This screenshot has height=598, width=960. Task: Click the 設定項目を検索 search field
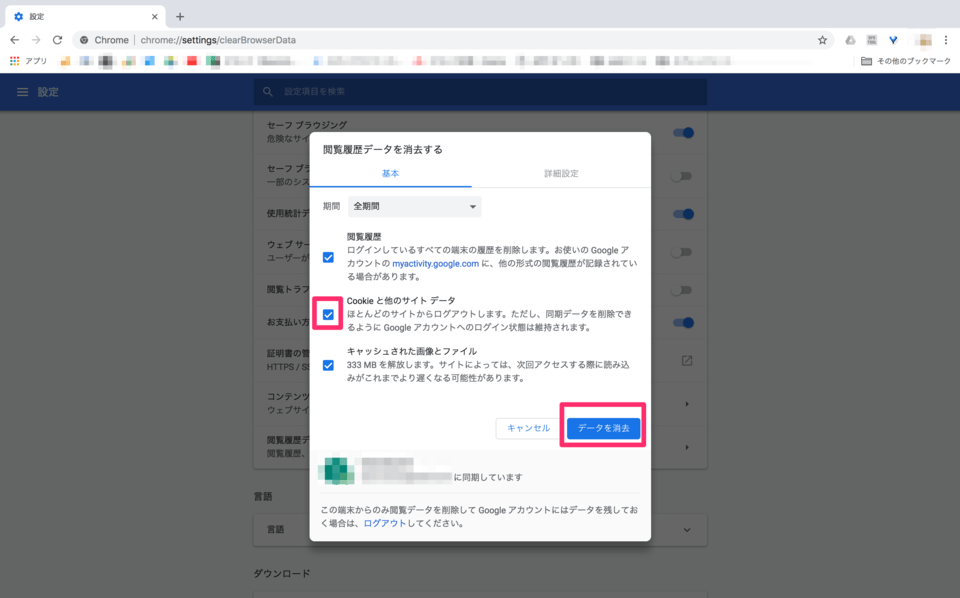[480, 91]
